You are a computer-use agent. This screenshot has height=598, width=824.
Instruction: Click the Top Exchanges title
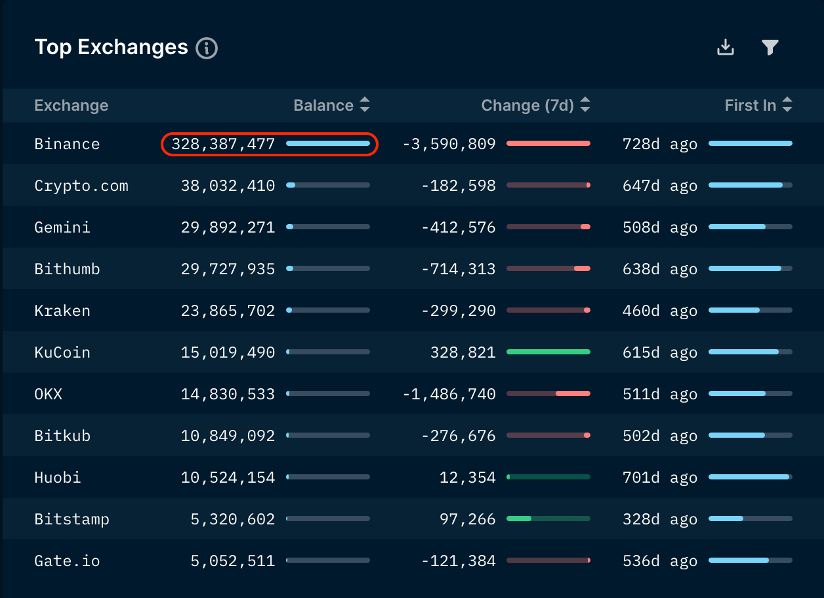pyautogui.click(x=111, y=47)
